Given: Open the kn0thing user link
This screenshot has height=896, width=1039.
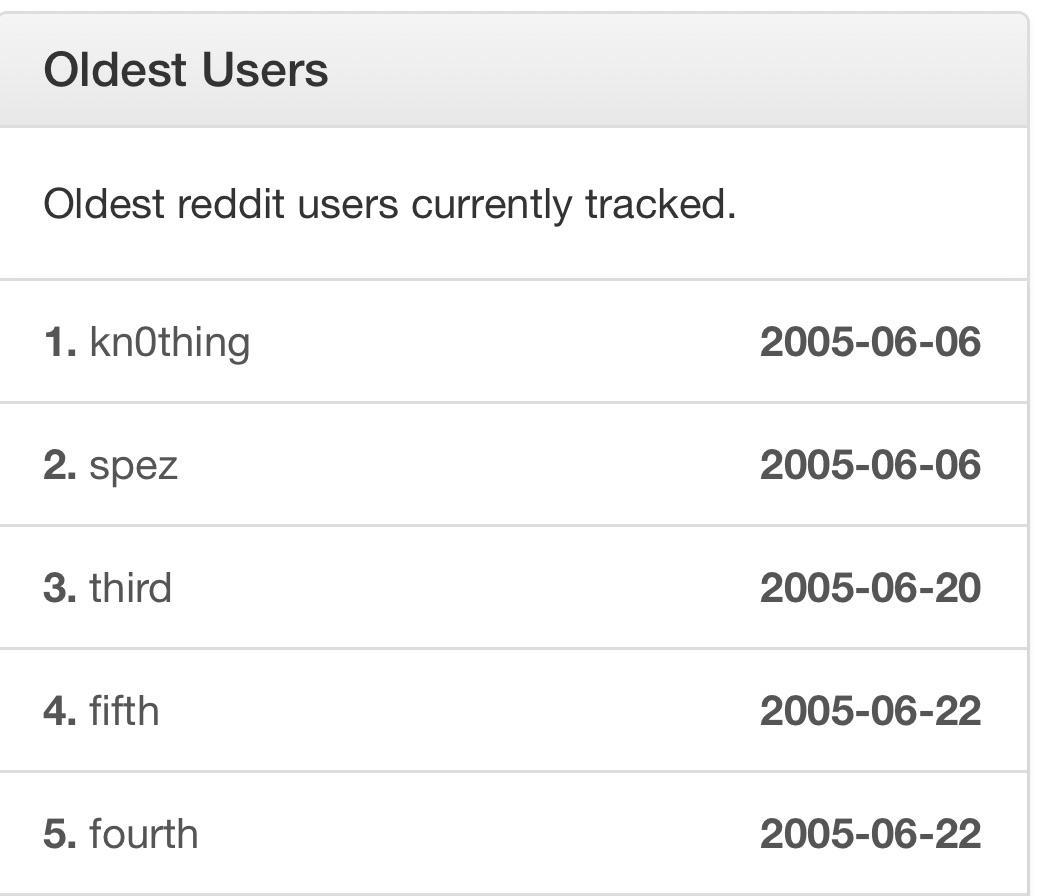Looking at the screenshot, I should click(170, 343).
